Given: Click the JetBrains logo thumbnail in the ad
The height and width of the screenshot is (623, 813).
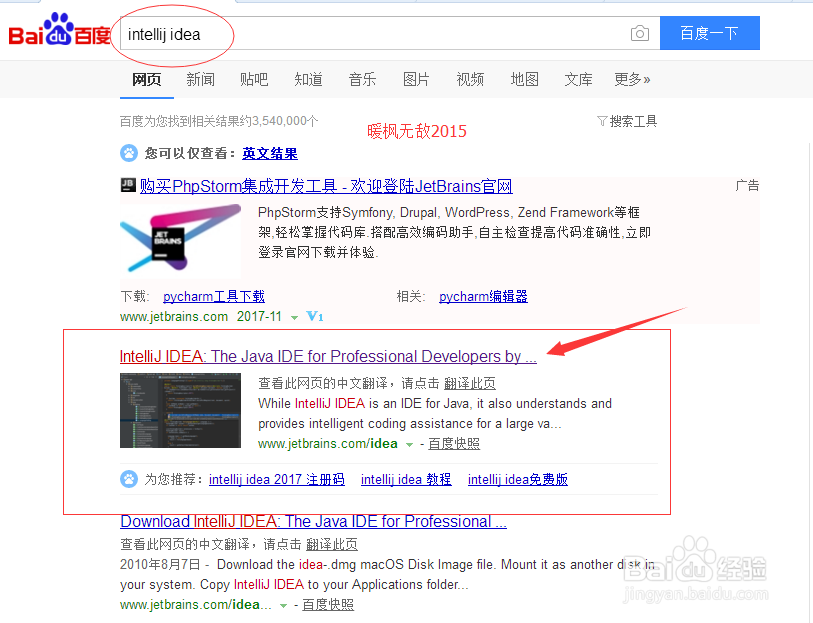Looking at the screenshot, I should pyautogui.click(x=180, y=241).
